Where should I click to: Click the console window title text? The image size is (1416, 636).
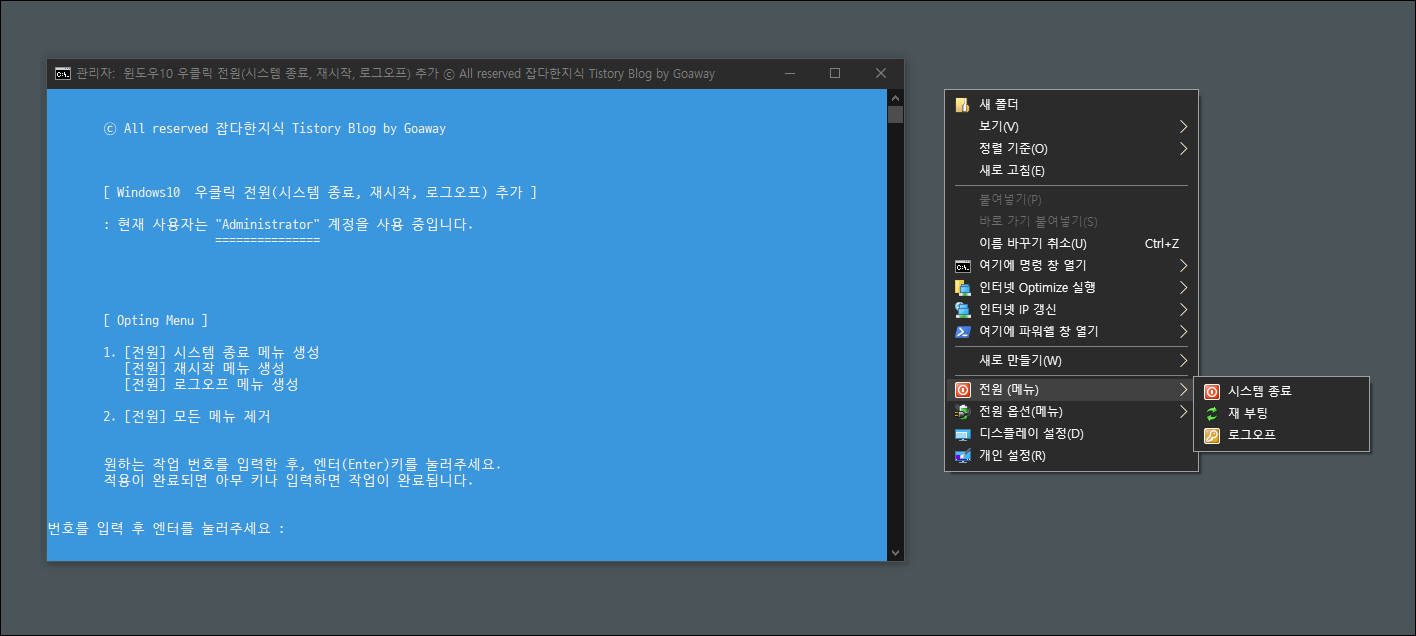point(396,74)
